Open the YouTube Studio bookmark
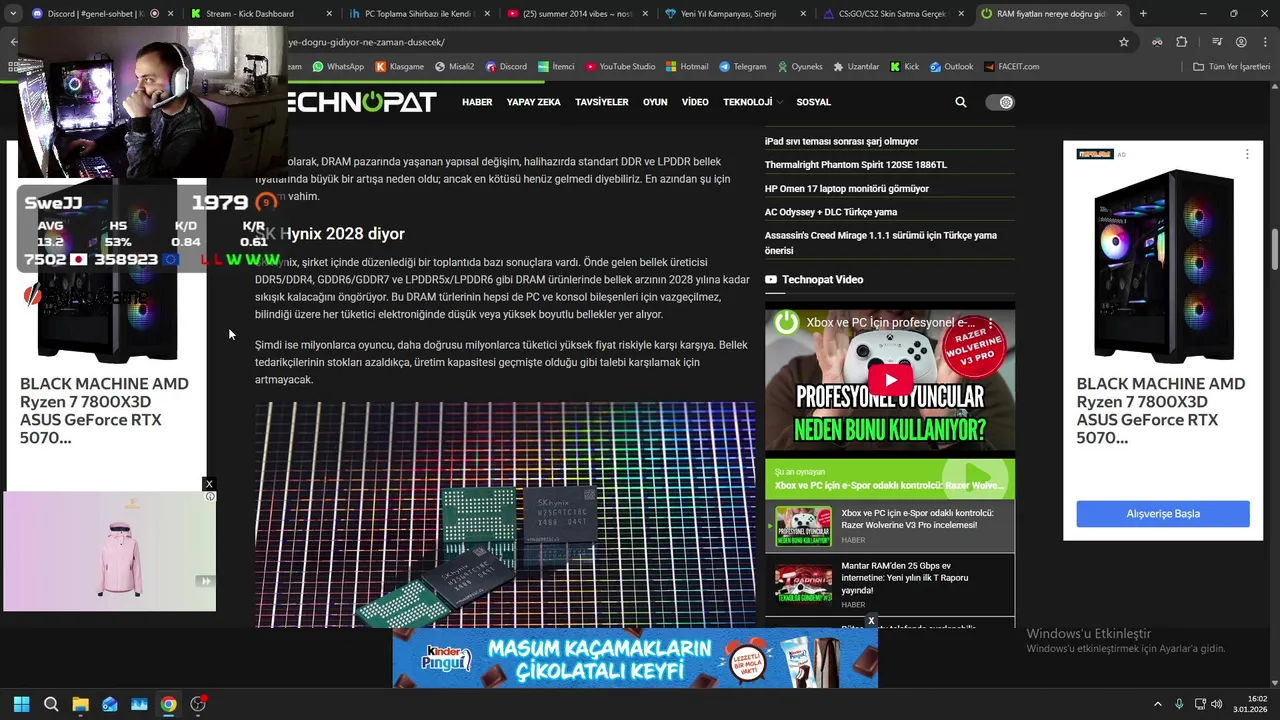Image resolution: width=1280 pixels, height=720 pixels. pos(620,67)
